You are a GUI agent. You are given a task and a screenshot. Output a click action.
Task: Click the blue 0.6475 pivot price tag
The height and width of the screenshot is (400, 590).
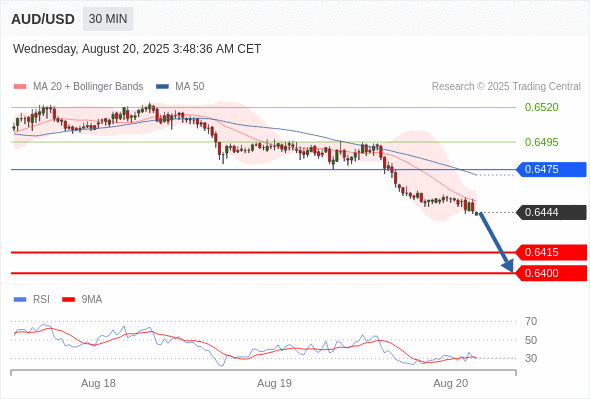click(551, 169)
